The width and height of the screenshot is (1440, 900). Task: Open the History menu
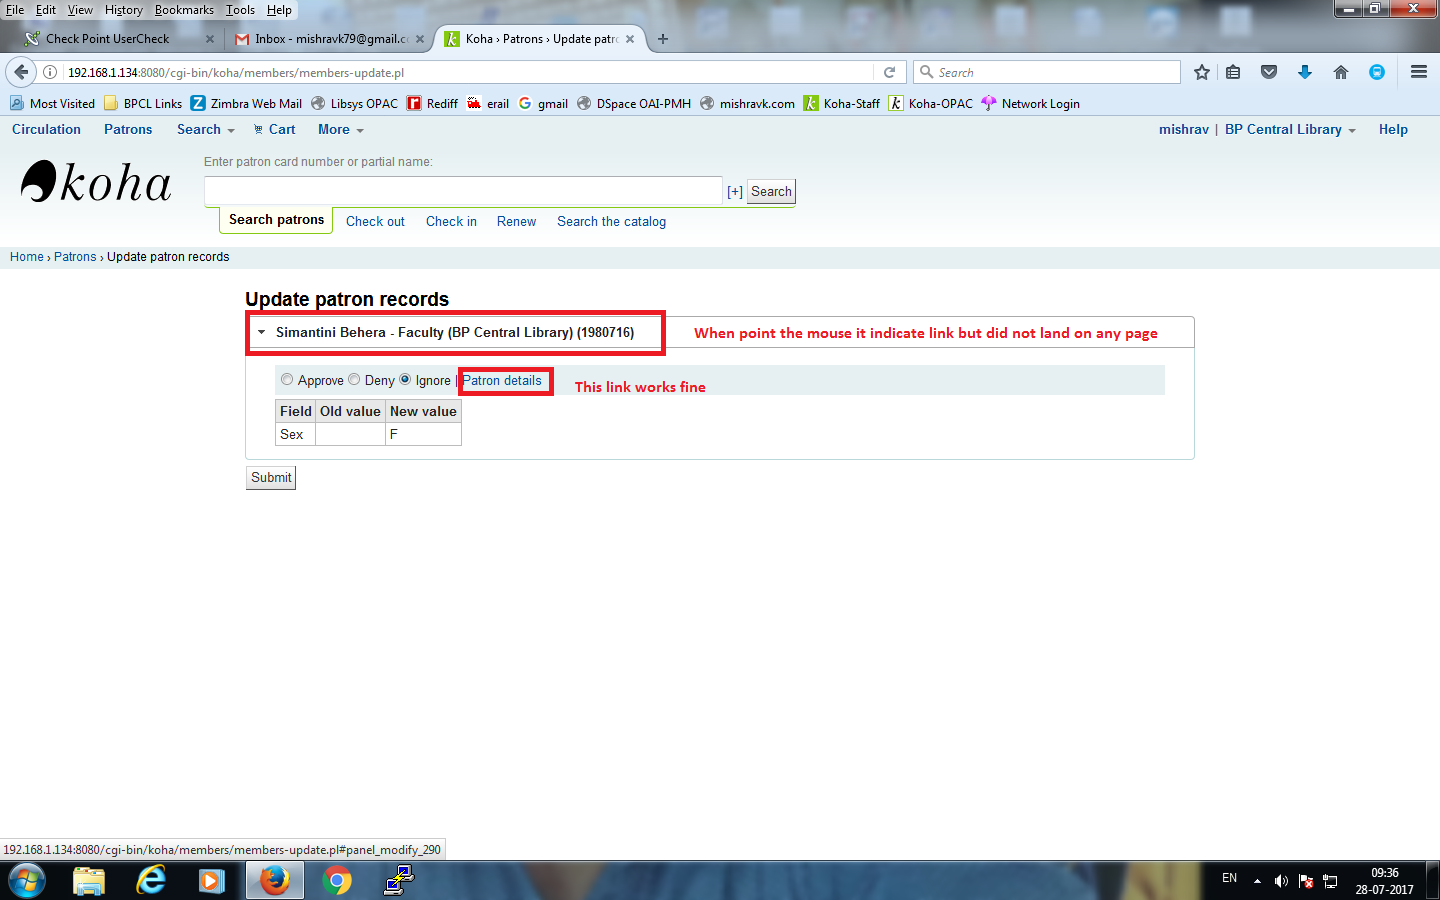123,10
